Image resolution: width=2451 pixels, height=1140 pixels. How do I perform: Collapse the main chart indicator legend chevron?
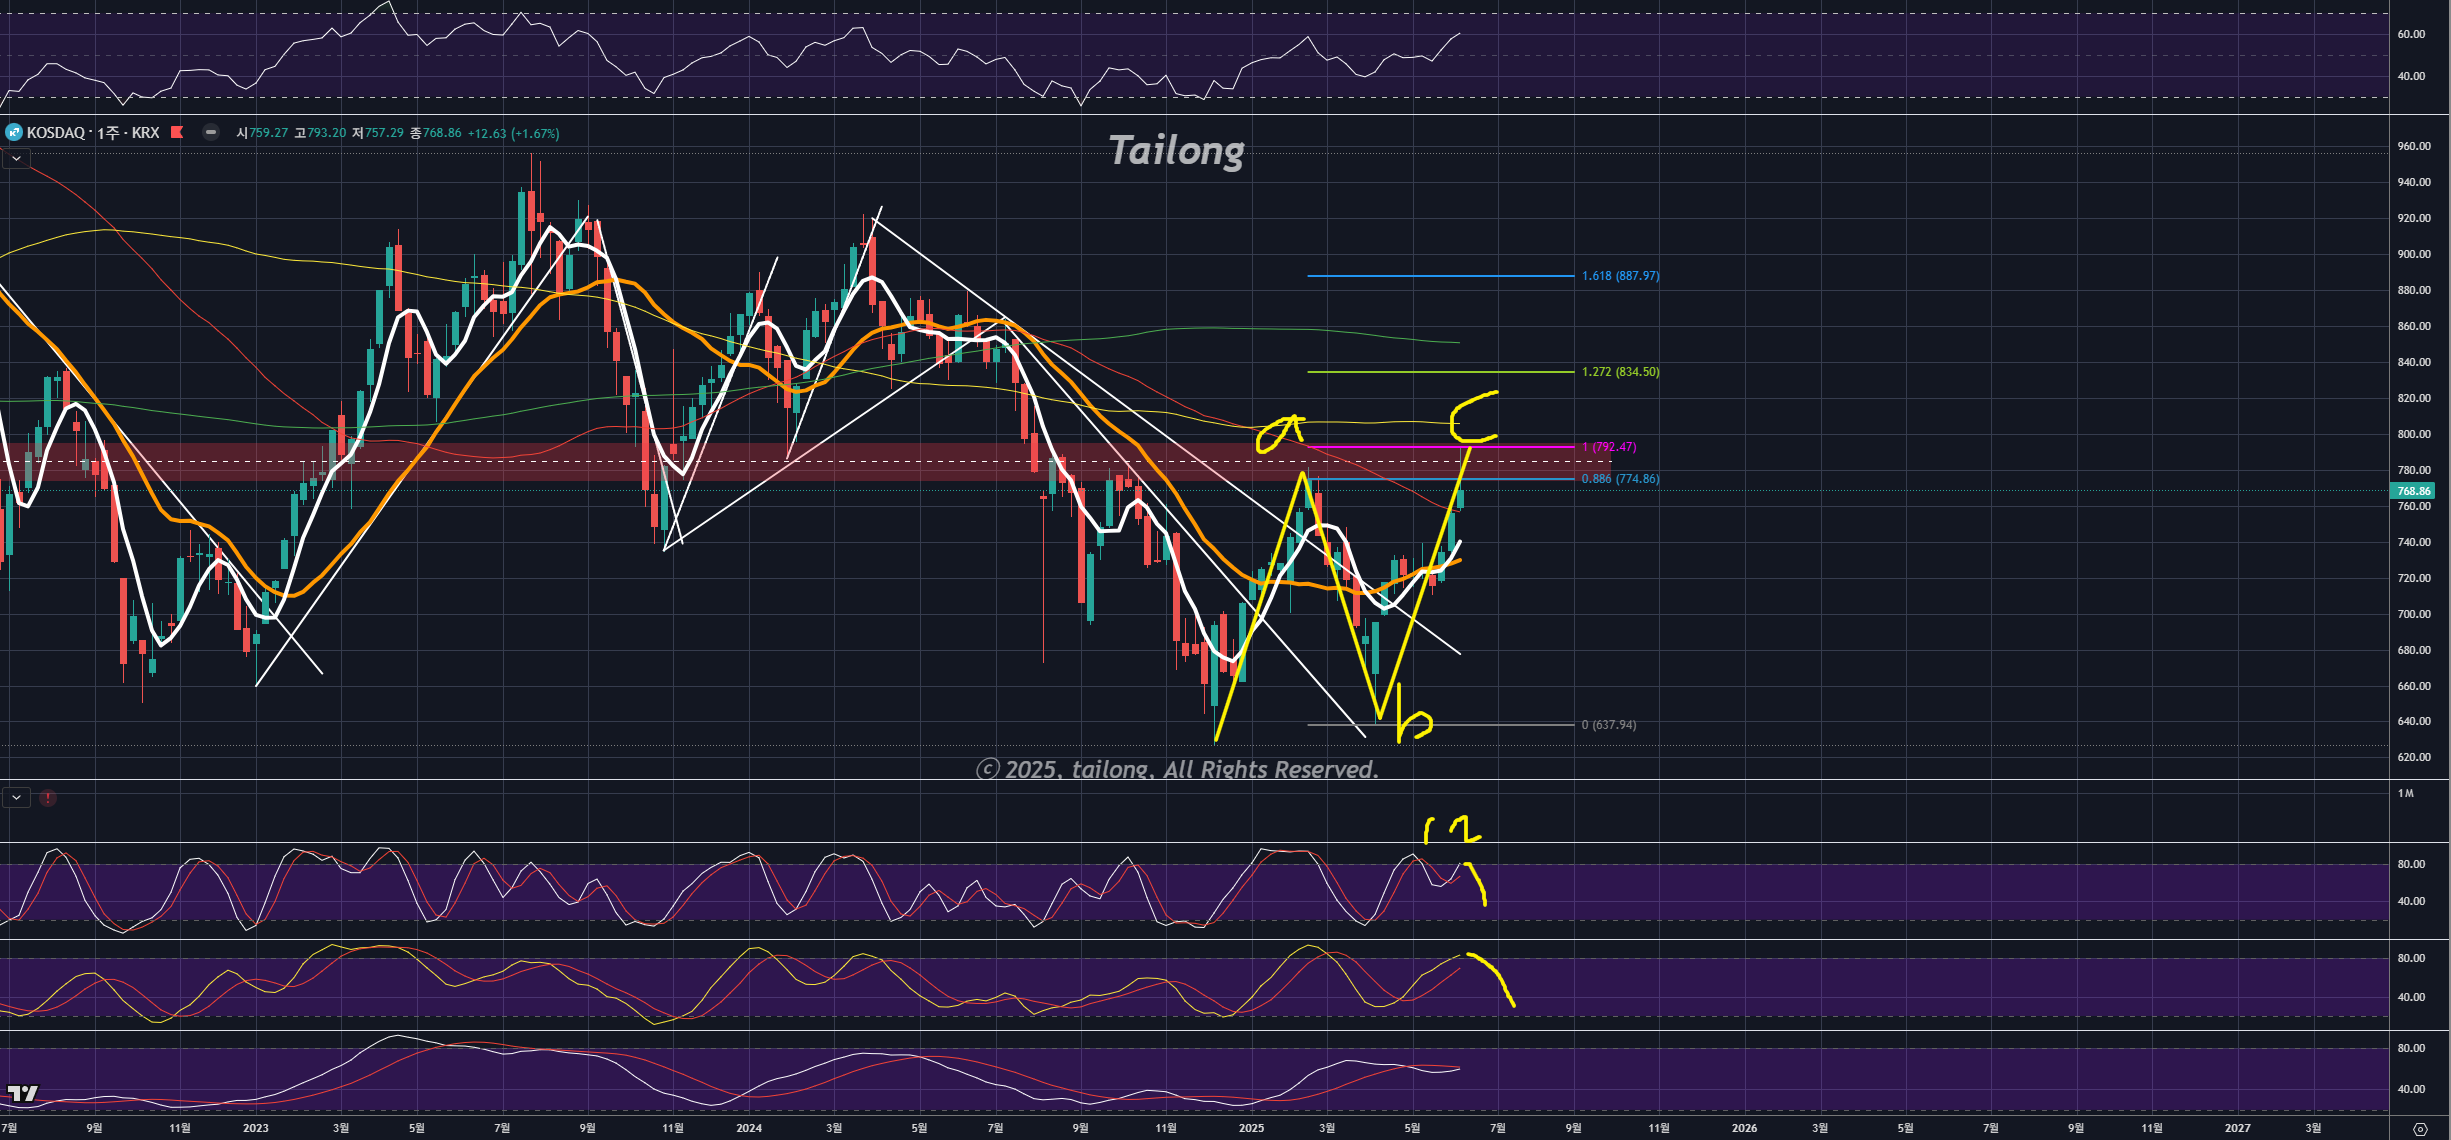coord(16,159)
